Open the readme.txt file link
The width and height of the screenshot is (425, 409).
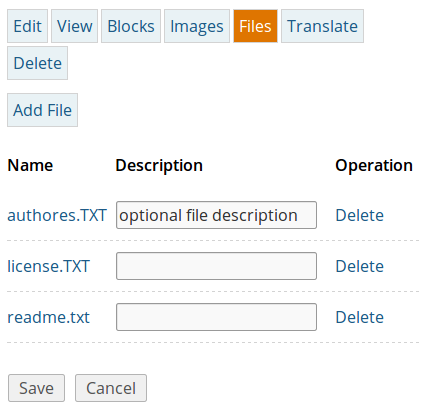point(49,317)
